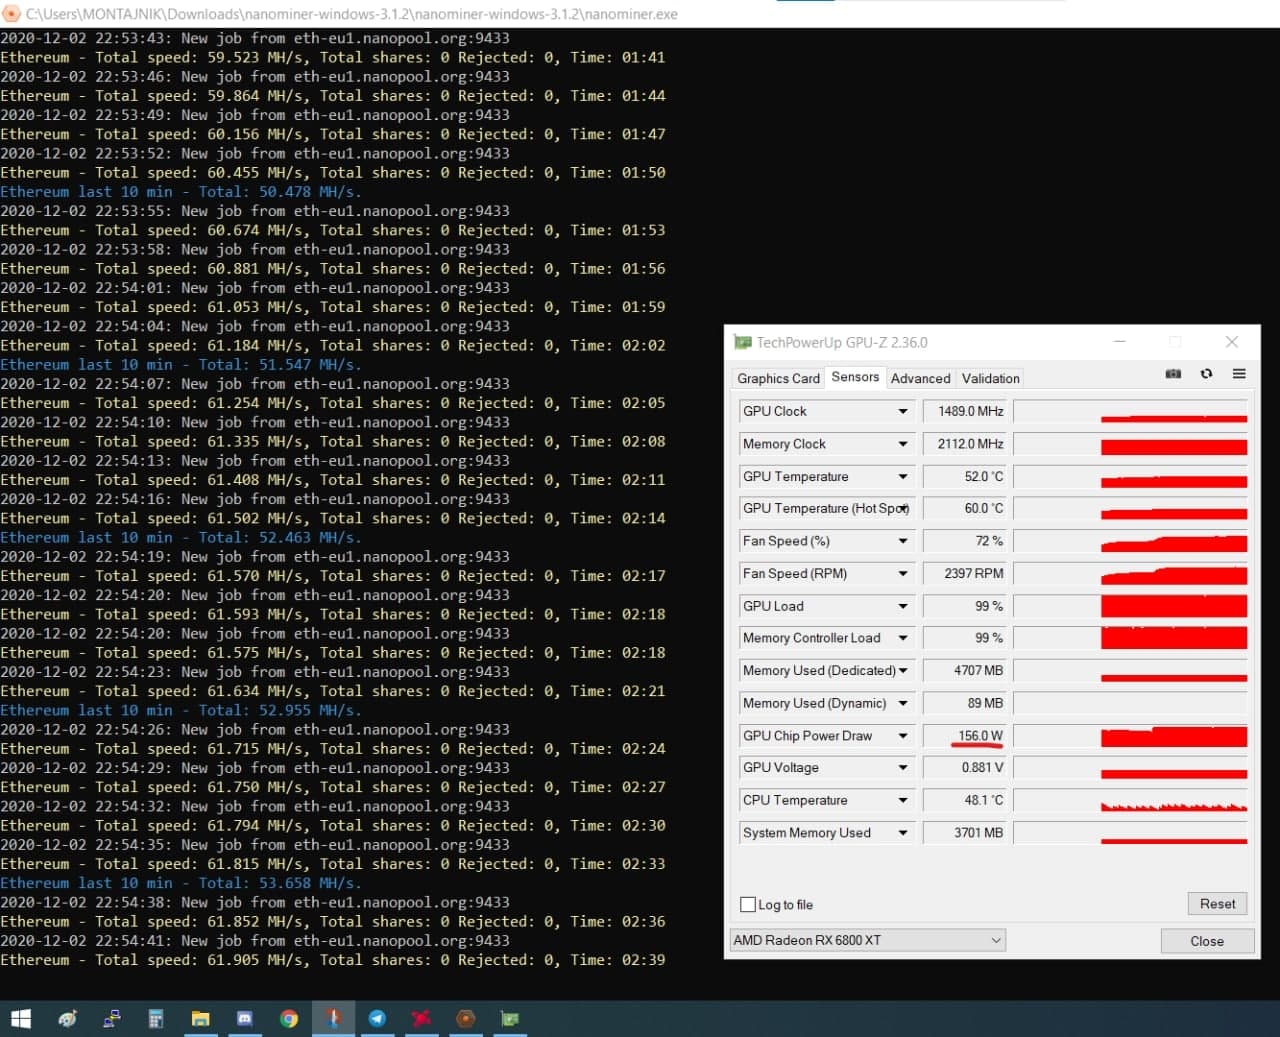Open the GPU Clock sensor dropdown
The image size is (1280, 1037).
[903, 411]
